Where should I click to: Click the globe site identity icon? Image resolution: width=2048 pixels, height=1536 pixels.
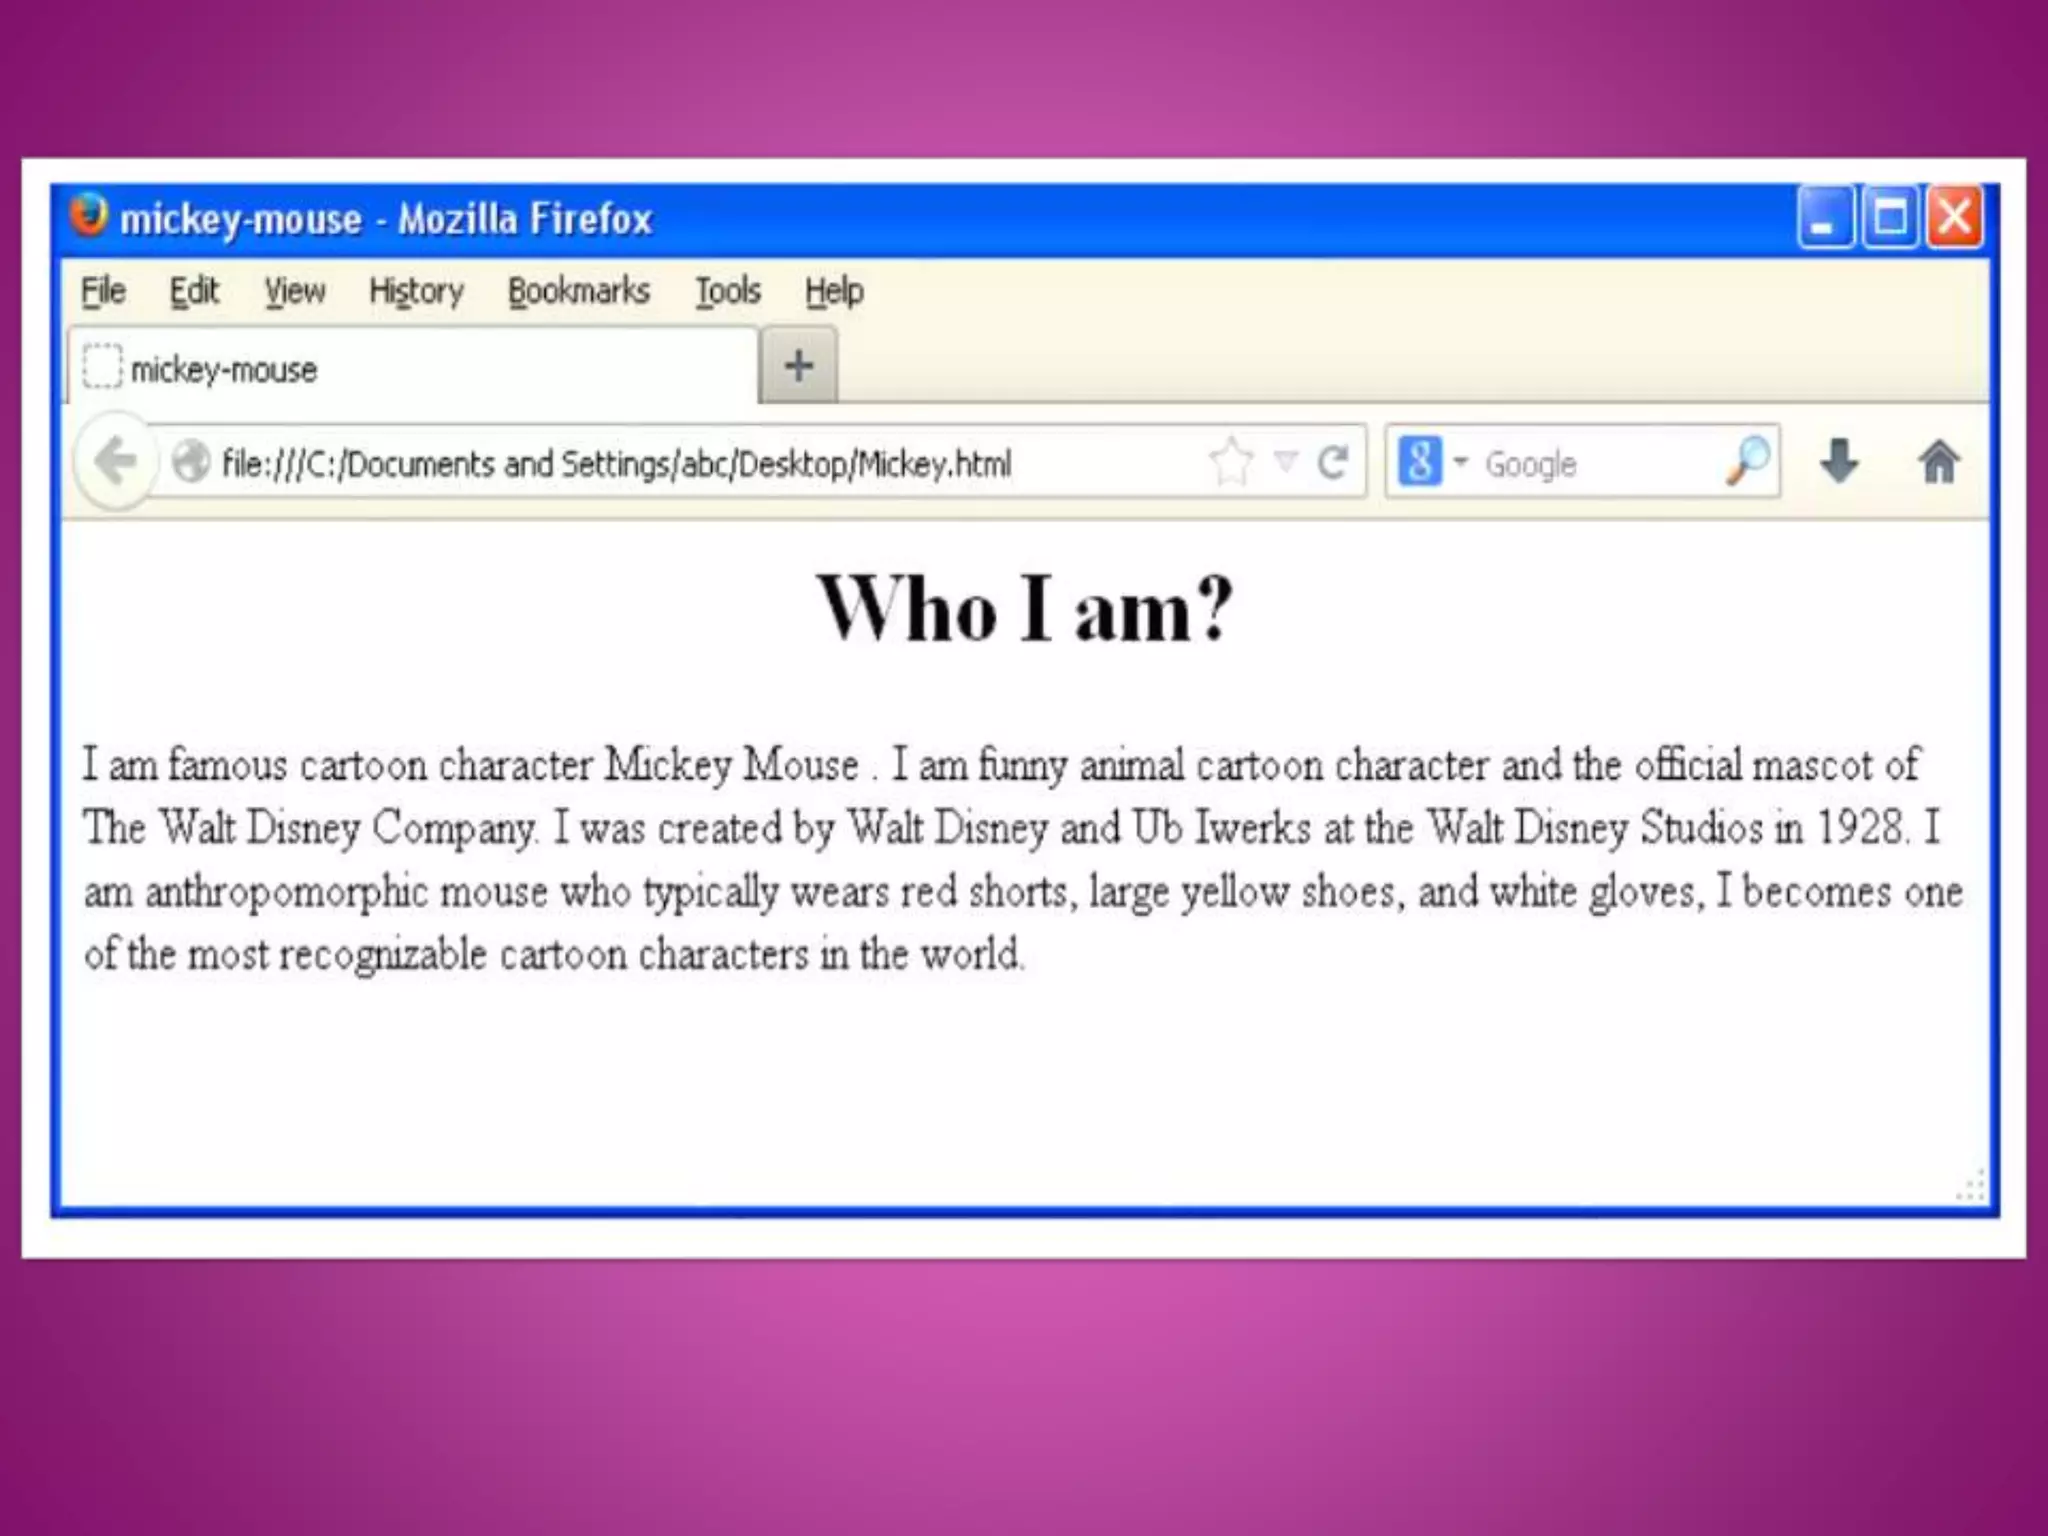point(190,462)
